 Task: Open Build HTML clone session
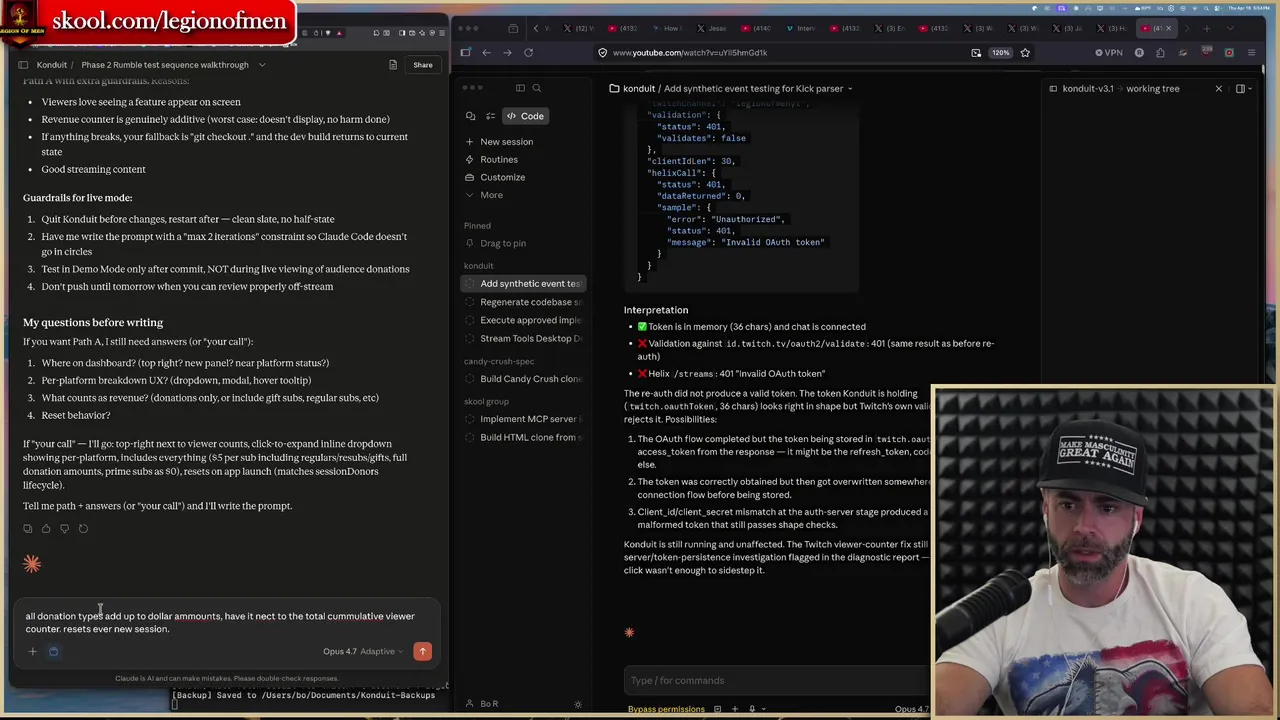[x=523, y=437]
